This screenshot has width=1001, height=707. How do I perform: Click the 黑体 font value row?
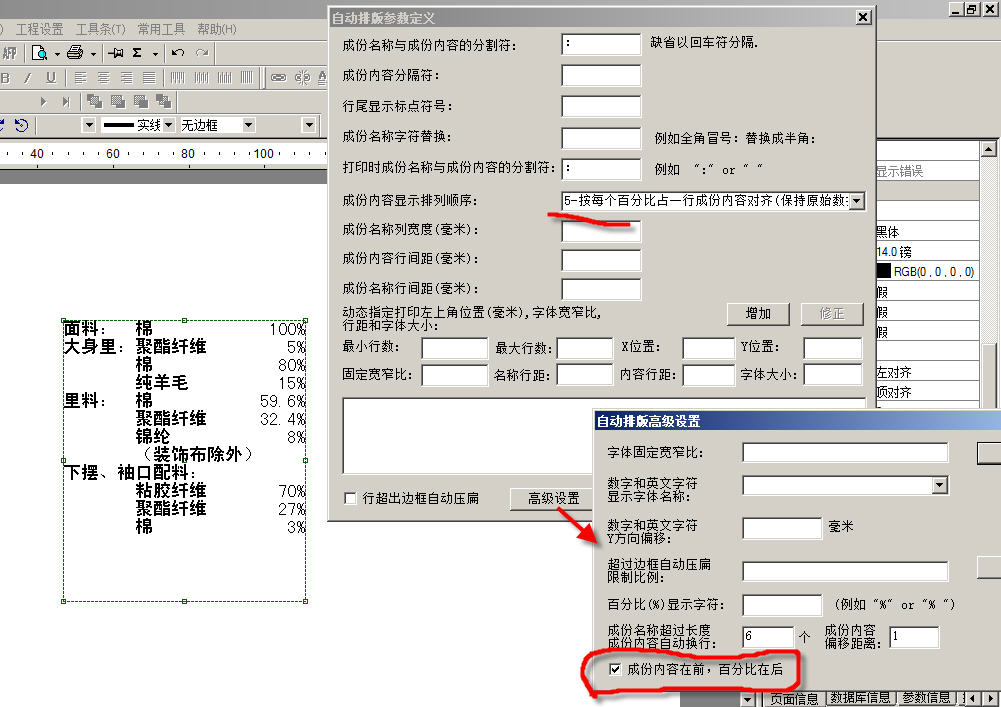click(927, 231)
